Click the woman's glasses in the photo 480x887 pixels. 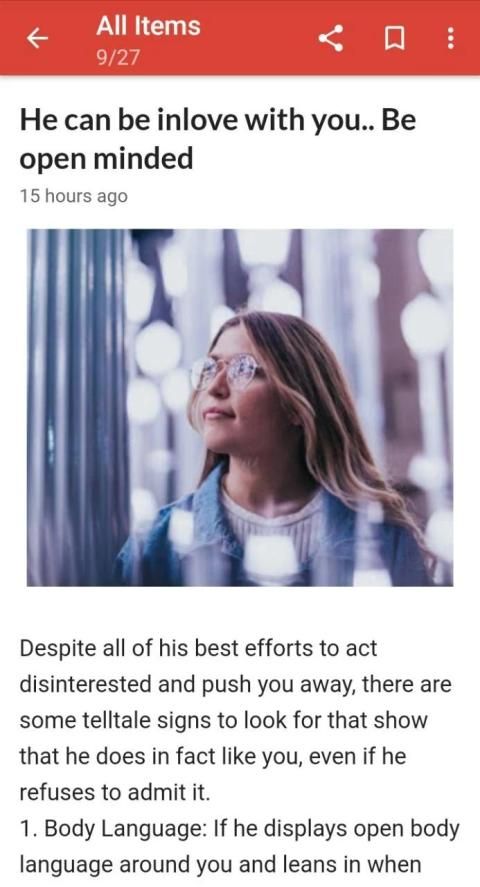click(228, 369)
